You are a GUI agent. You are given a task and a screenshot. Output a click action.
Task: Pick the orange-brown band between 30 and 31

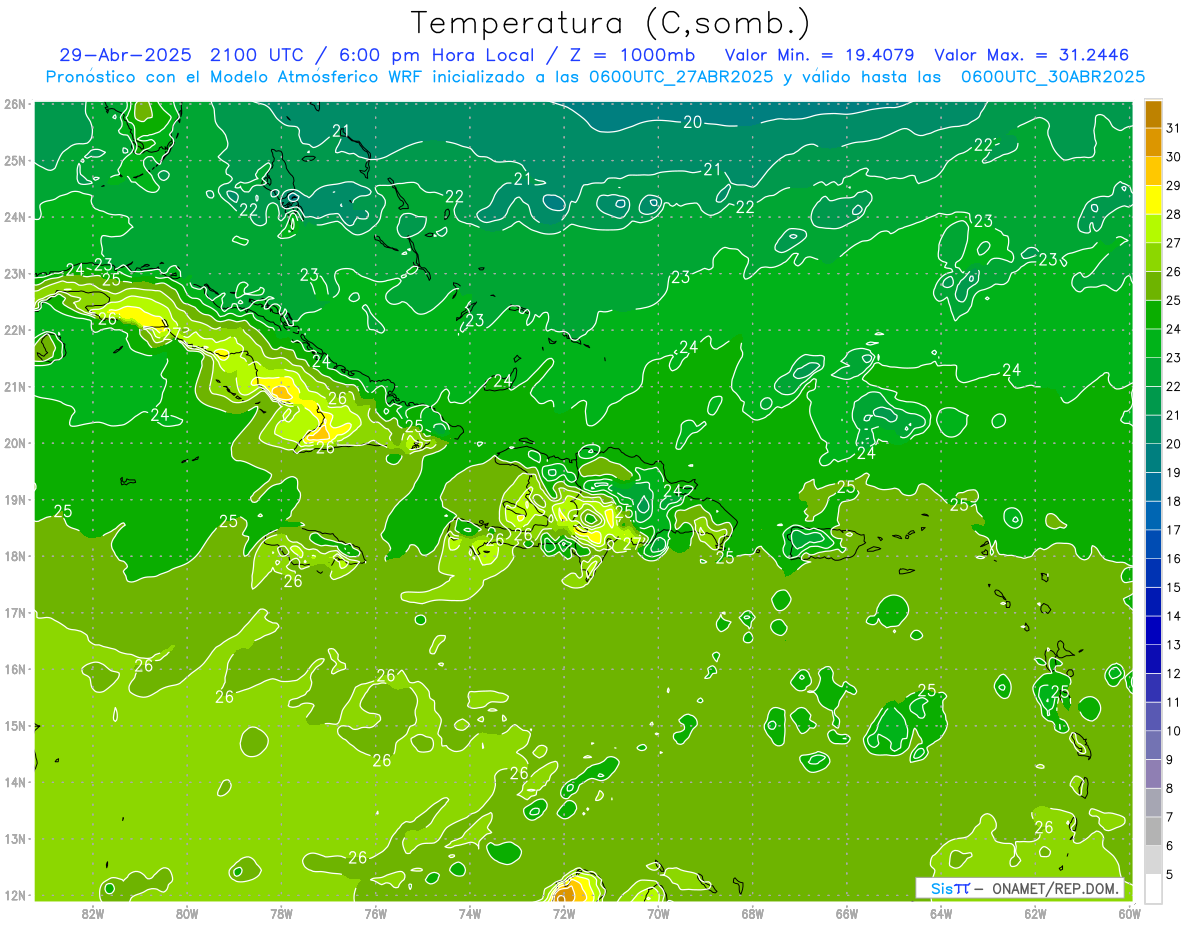point(1153,143)
